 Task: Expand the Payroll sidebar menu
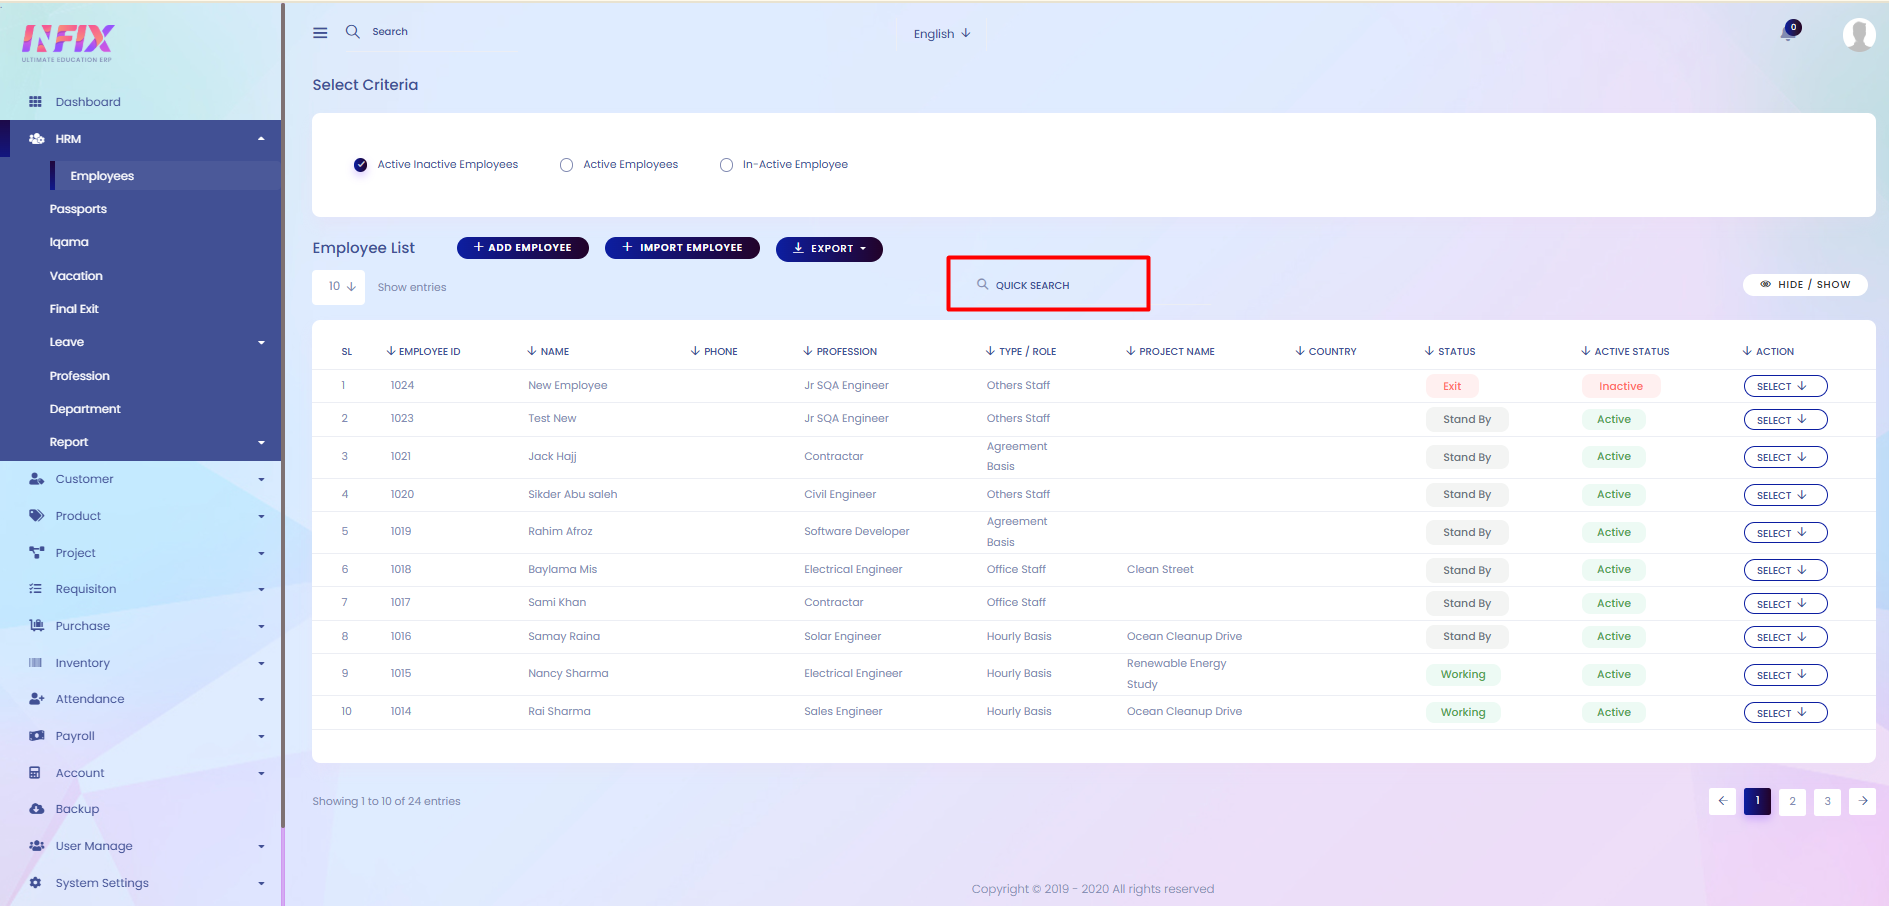261,736
